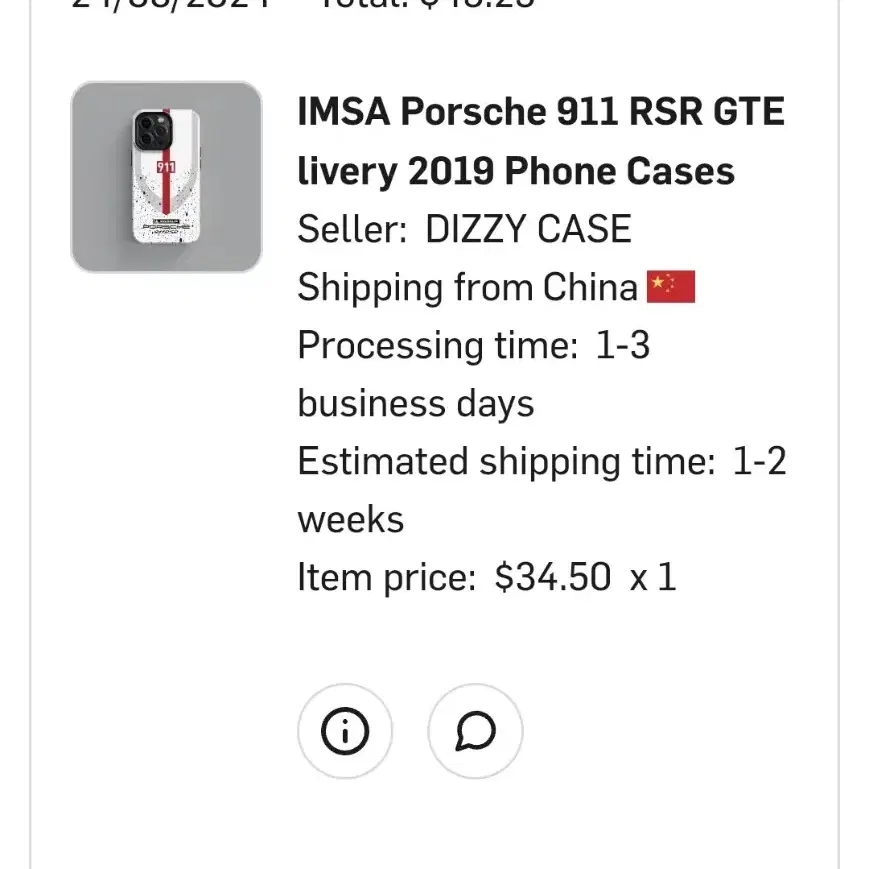Tap the 'Item price:' label
This screenshot has width=869, height=869.
coord(387,577)
